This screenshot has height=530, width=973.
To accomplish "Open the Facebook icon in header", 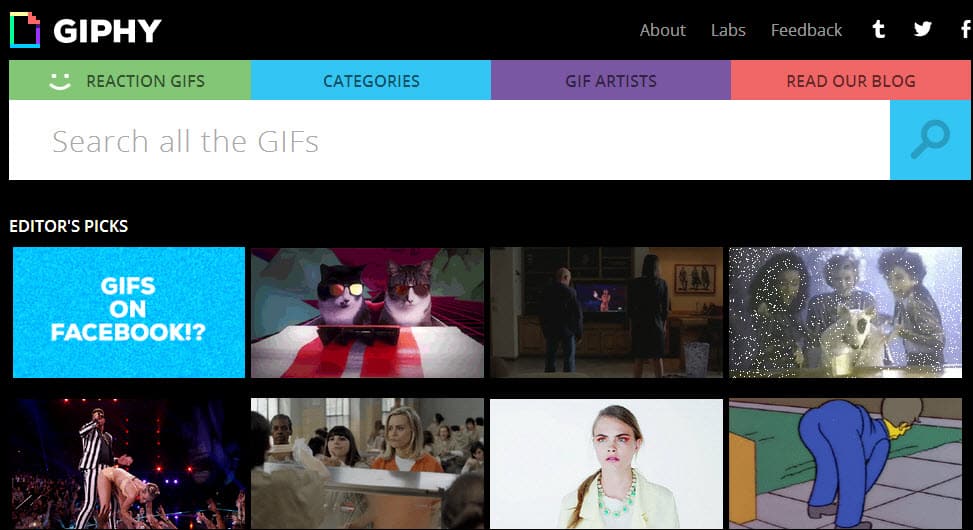I will (x=966, y=29).
